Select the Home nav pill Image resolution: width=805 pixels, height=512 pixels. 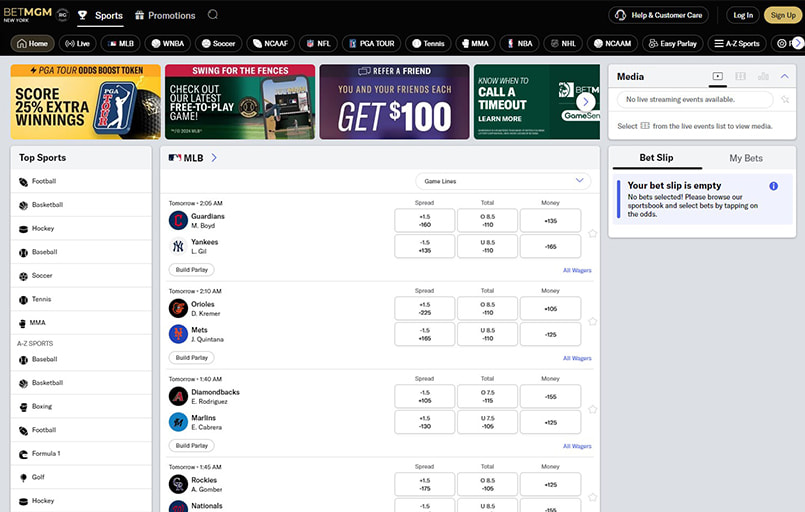click(x=32, y=44)
